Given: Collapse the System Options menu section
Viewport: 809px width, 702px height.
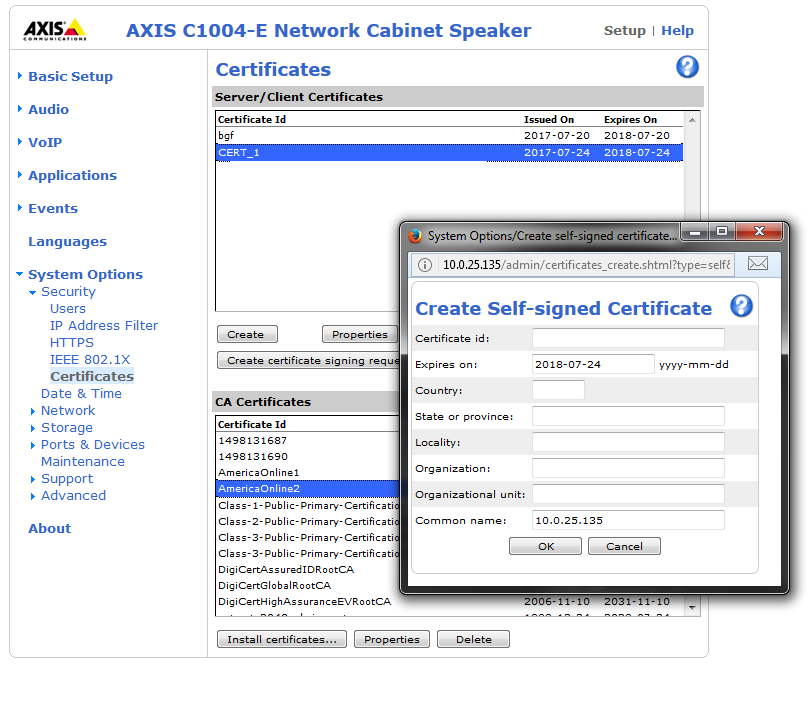Looking at the screenshot, I should [85, 274].
